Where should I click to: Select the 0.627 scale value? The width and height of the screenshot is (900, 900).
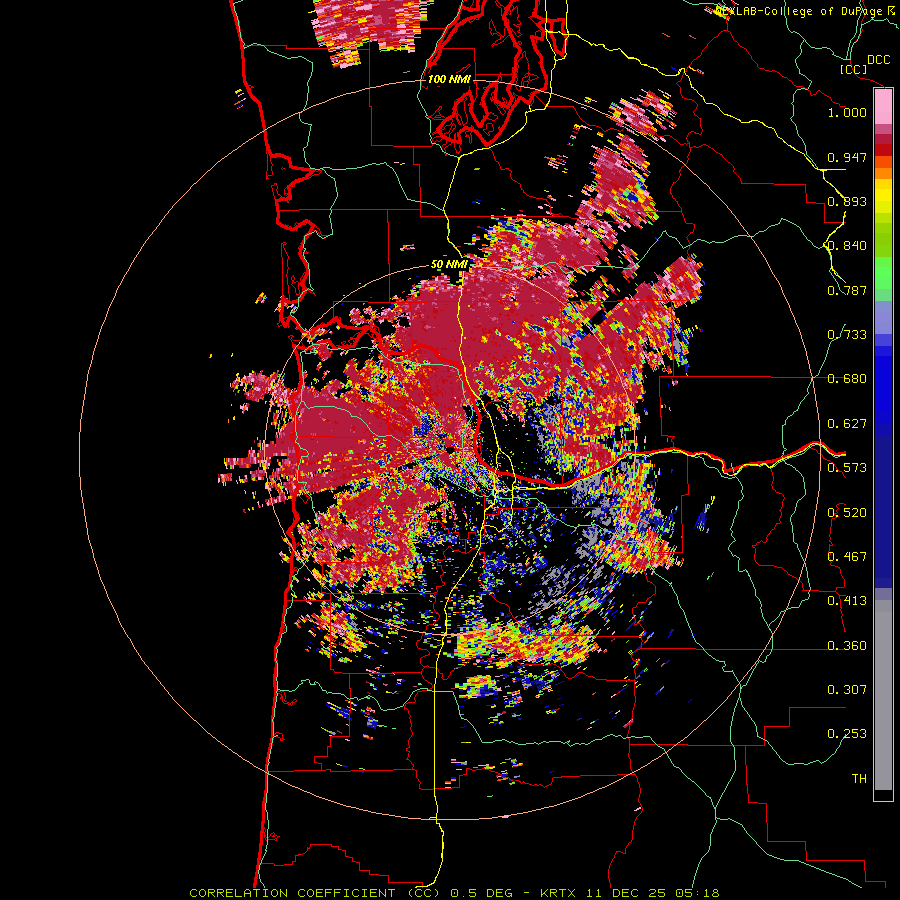coord(847,424)
